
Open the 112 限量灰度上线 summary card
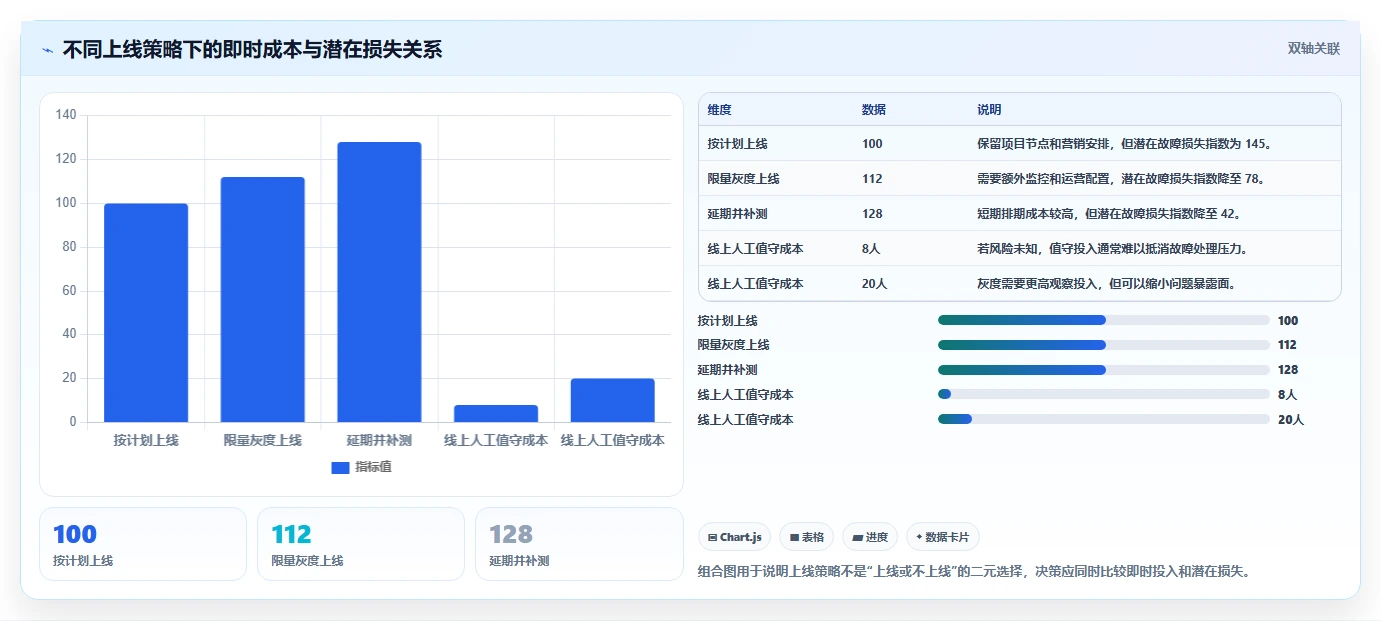pos(361,544)
